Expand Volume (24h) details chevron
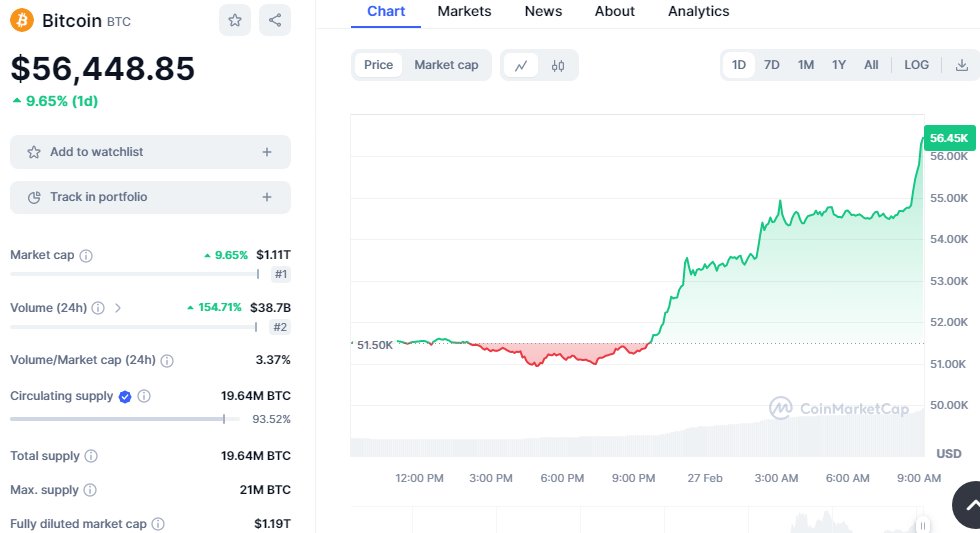980x533 pixels. click(118, 308)
